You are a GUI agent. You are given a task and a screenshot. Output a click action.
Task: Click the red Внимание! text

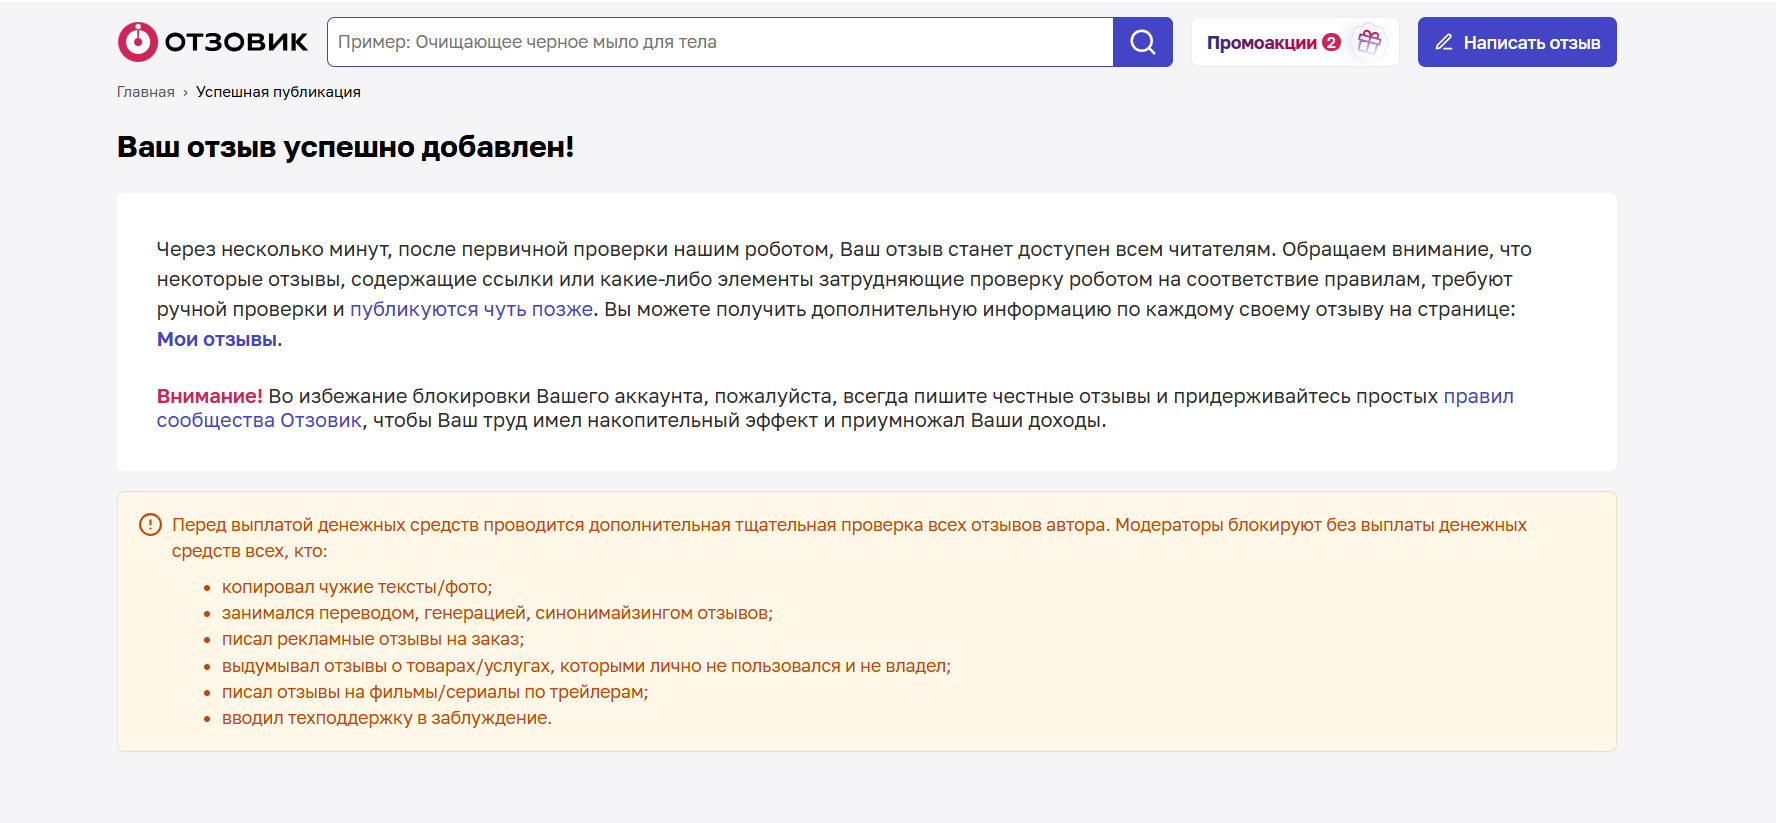tap(209, 396)
